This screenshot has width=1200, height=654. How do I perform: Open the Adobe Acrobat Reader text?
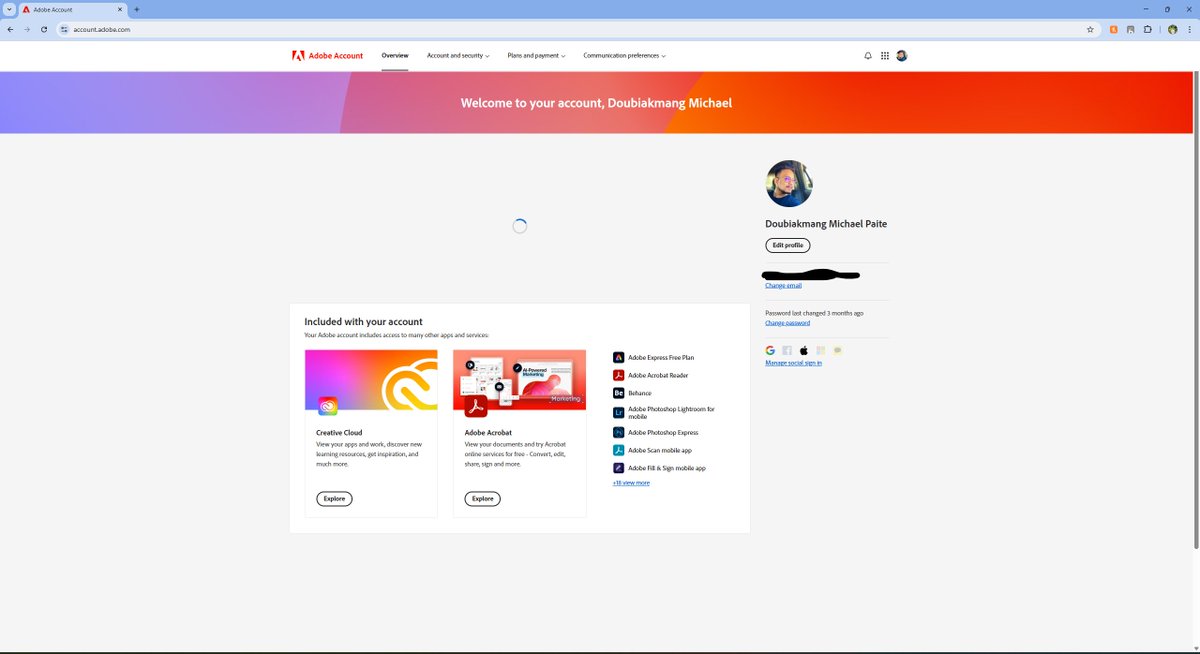658,375
